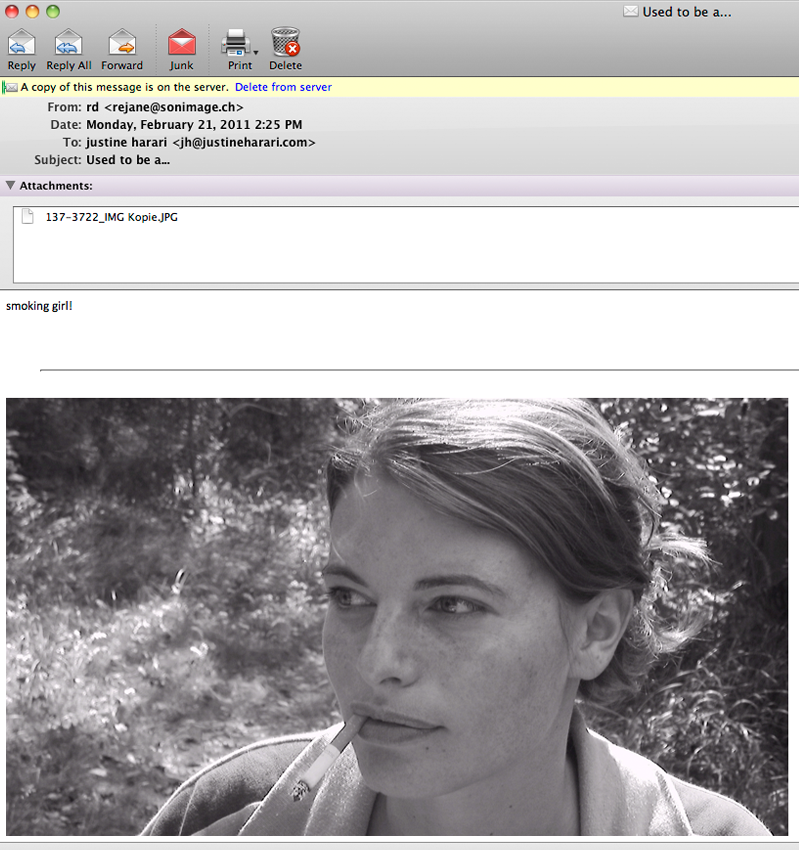Image resolution: width=799 pixels, height=850 pixels.
Task: Select attachment 137-3722_IMG Kopie.JPG
Action: coord(111,217)
